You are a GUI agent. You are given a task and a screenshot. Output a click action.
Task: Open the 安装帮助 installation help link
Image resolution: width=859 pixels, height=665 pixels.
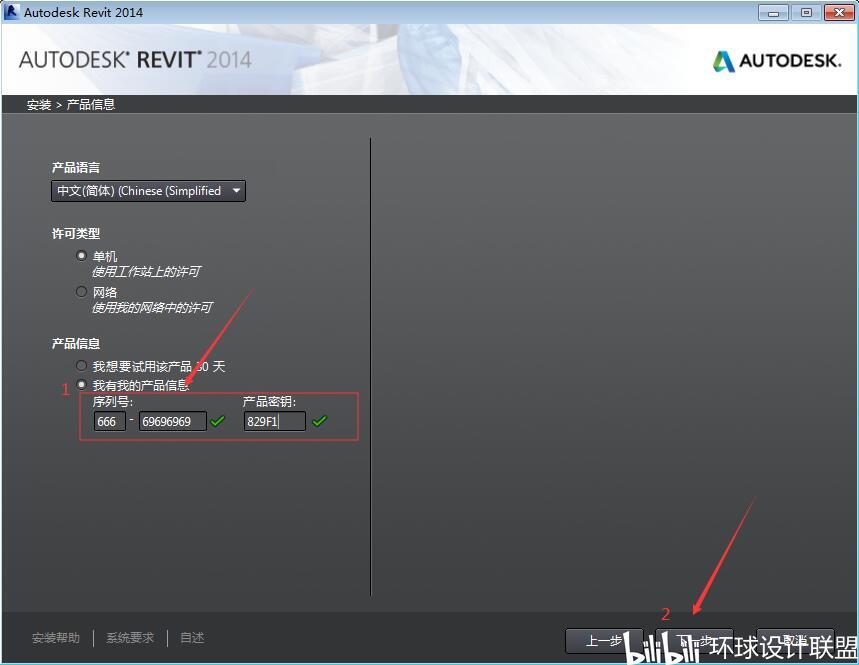tap(56, 638)
